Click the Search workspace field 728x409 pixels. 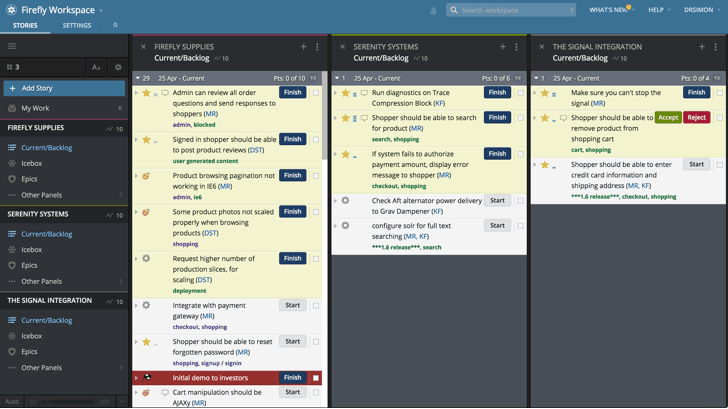(511, 10)
